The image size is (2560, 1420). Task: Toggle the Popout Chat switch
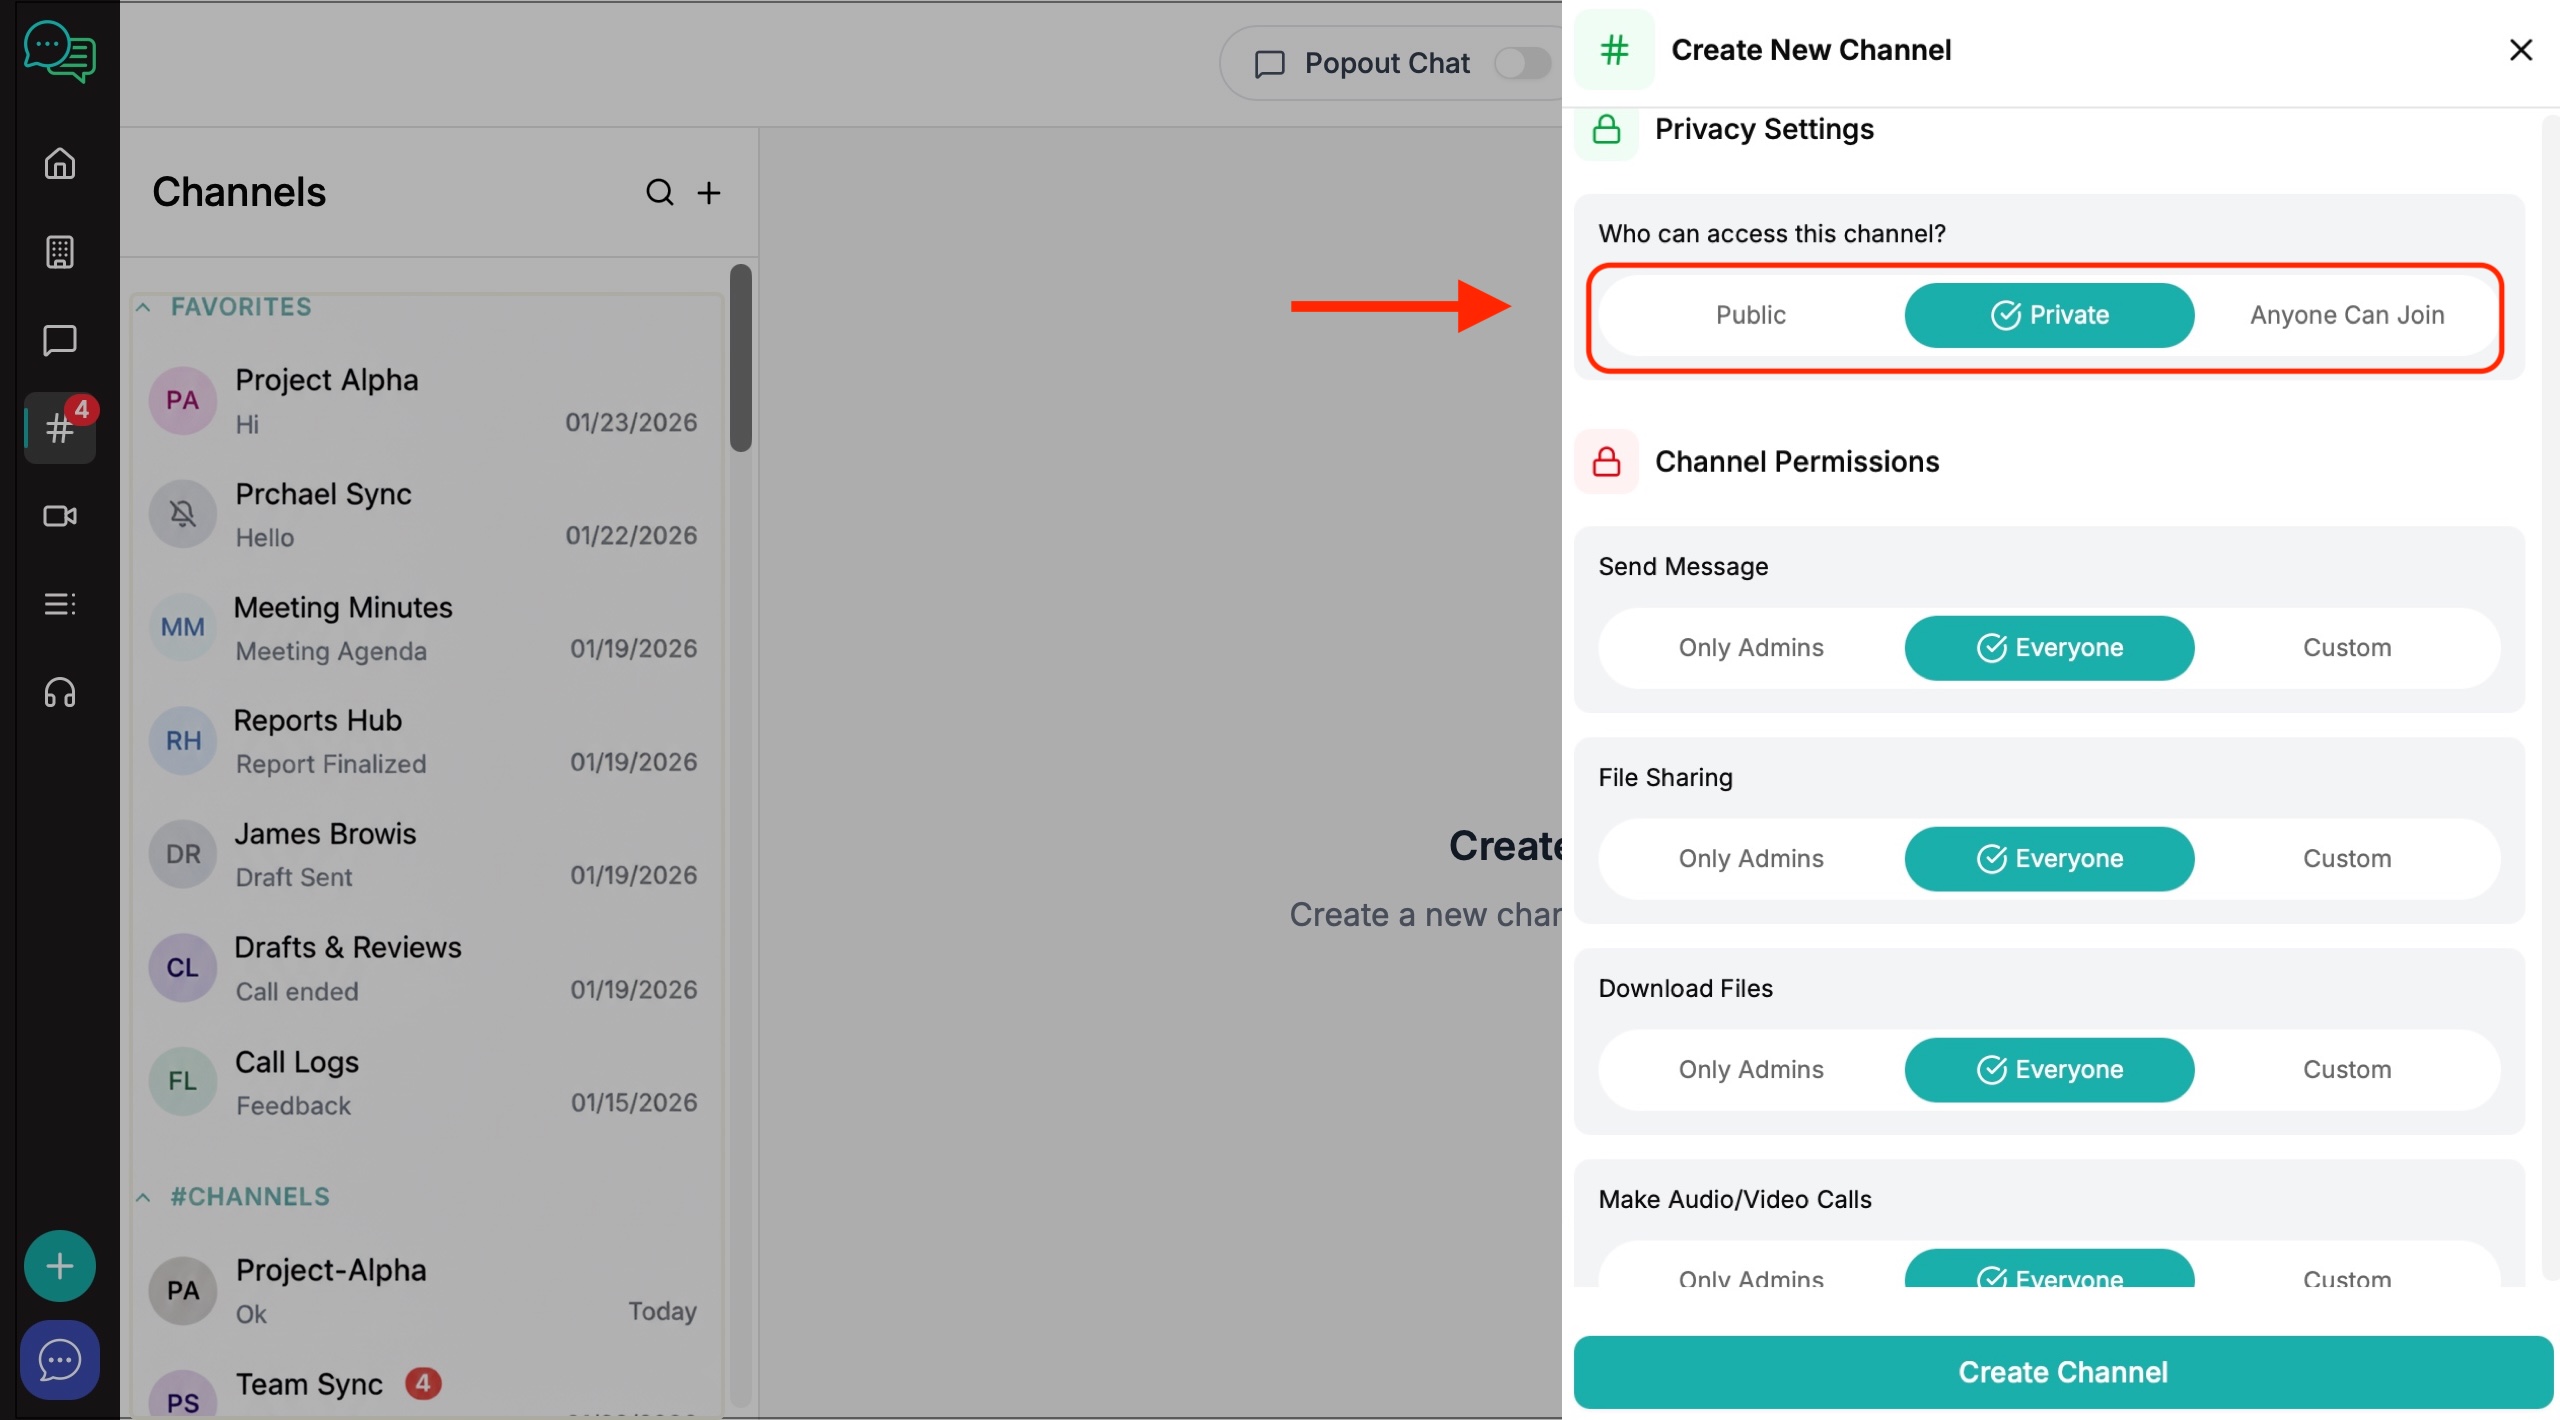[1521, 63]
